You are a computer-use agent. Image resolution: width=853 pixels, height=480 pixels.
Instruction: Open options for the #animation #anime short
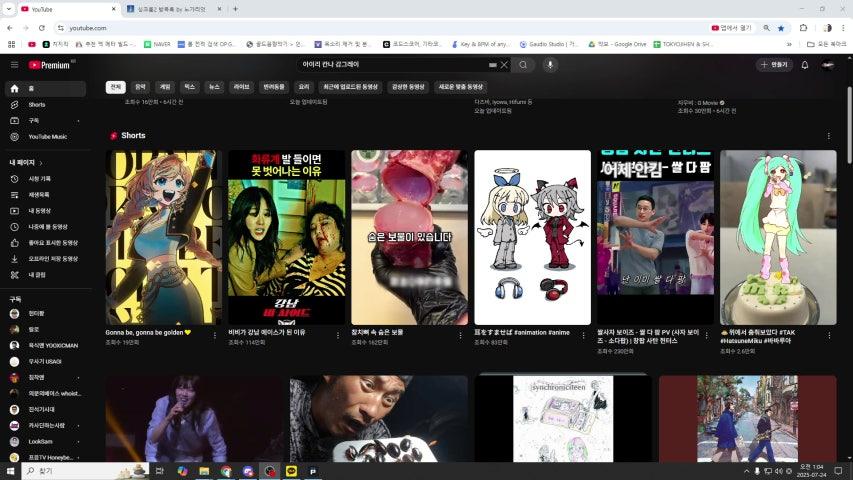583,336
